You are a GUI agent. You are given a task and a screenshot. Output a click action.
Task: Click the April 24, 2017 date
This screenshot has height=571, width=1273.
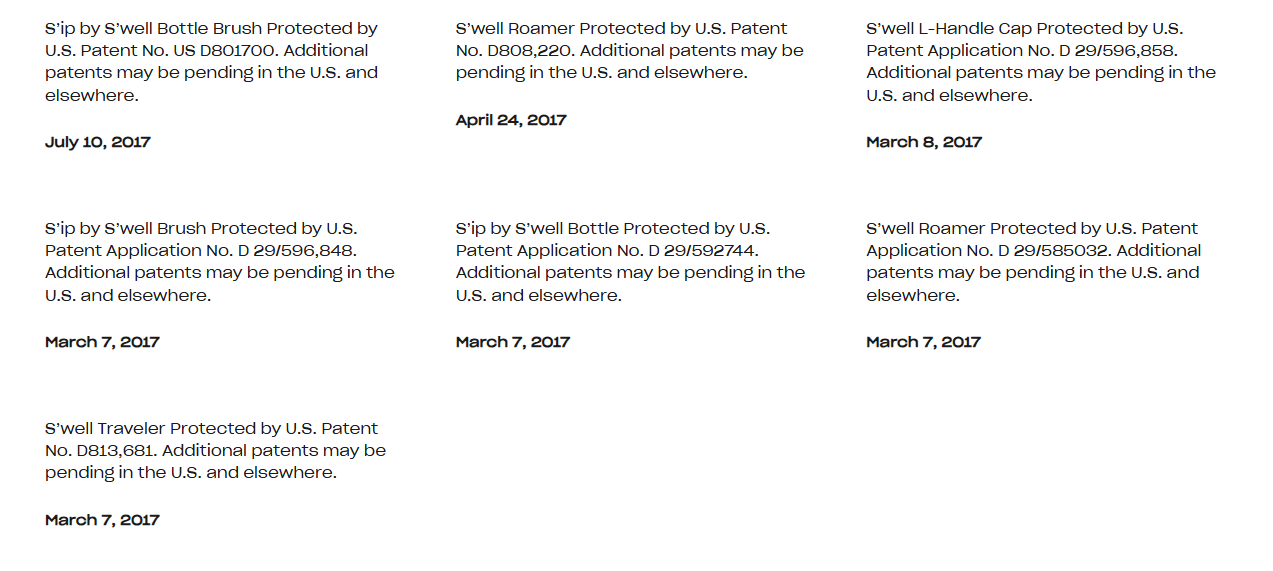pos(511,120)
